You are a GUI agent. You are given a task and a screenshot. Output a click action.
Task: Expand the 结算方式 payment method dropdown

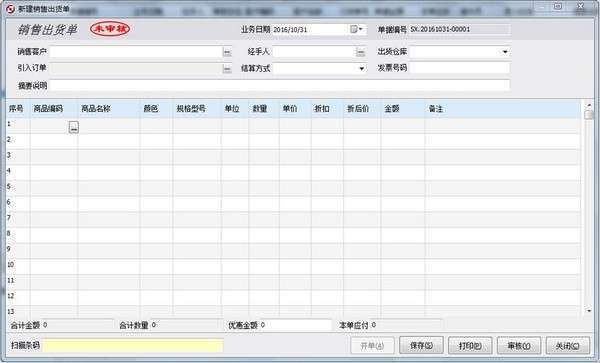(x=361, y=69)
